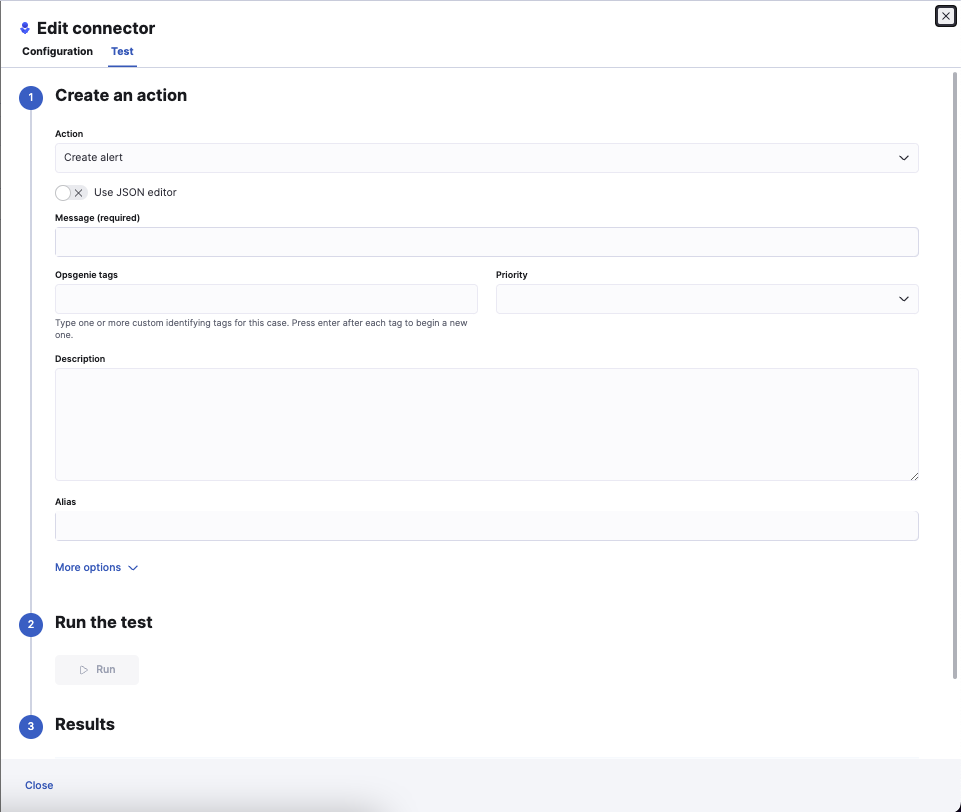Open the Action dropdown showing Create alert
Viewport: 961px width, 812px height.
(x=486, y=157)
